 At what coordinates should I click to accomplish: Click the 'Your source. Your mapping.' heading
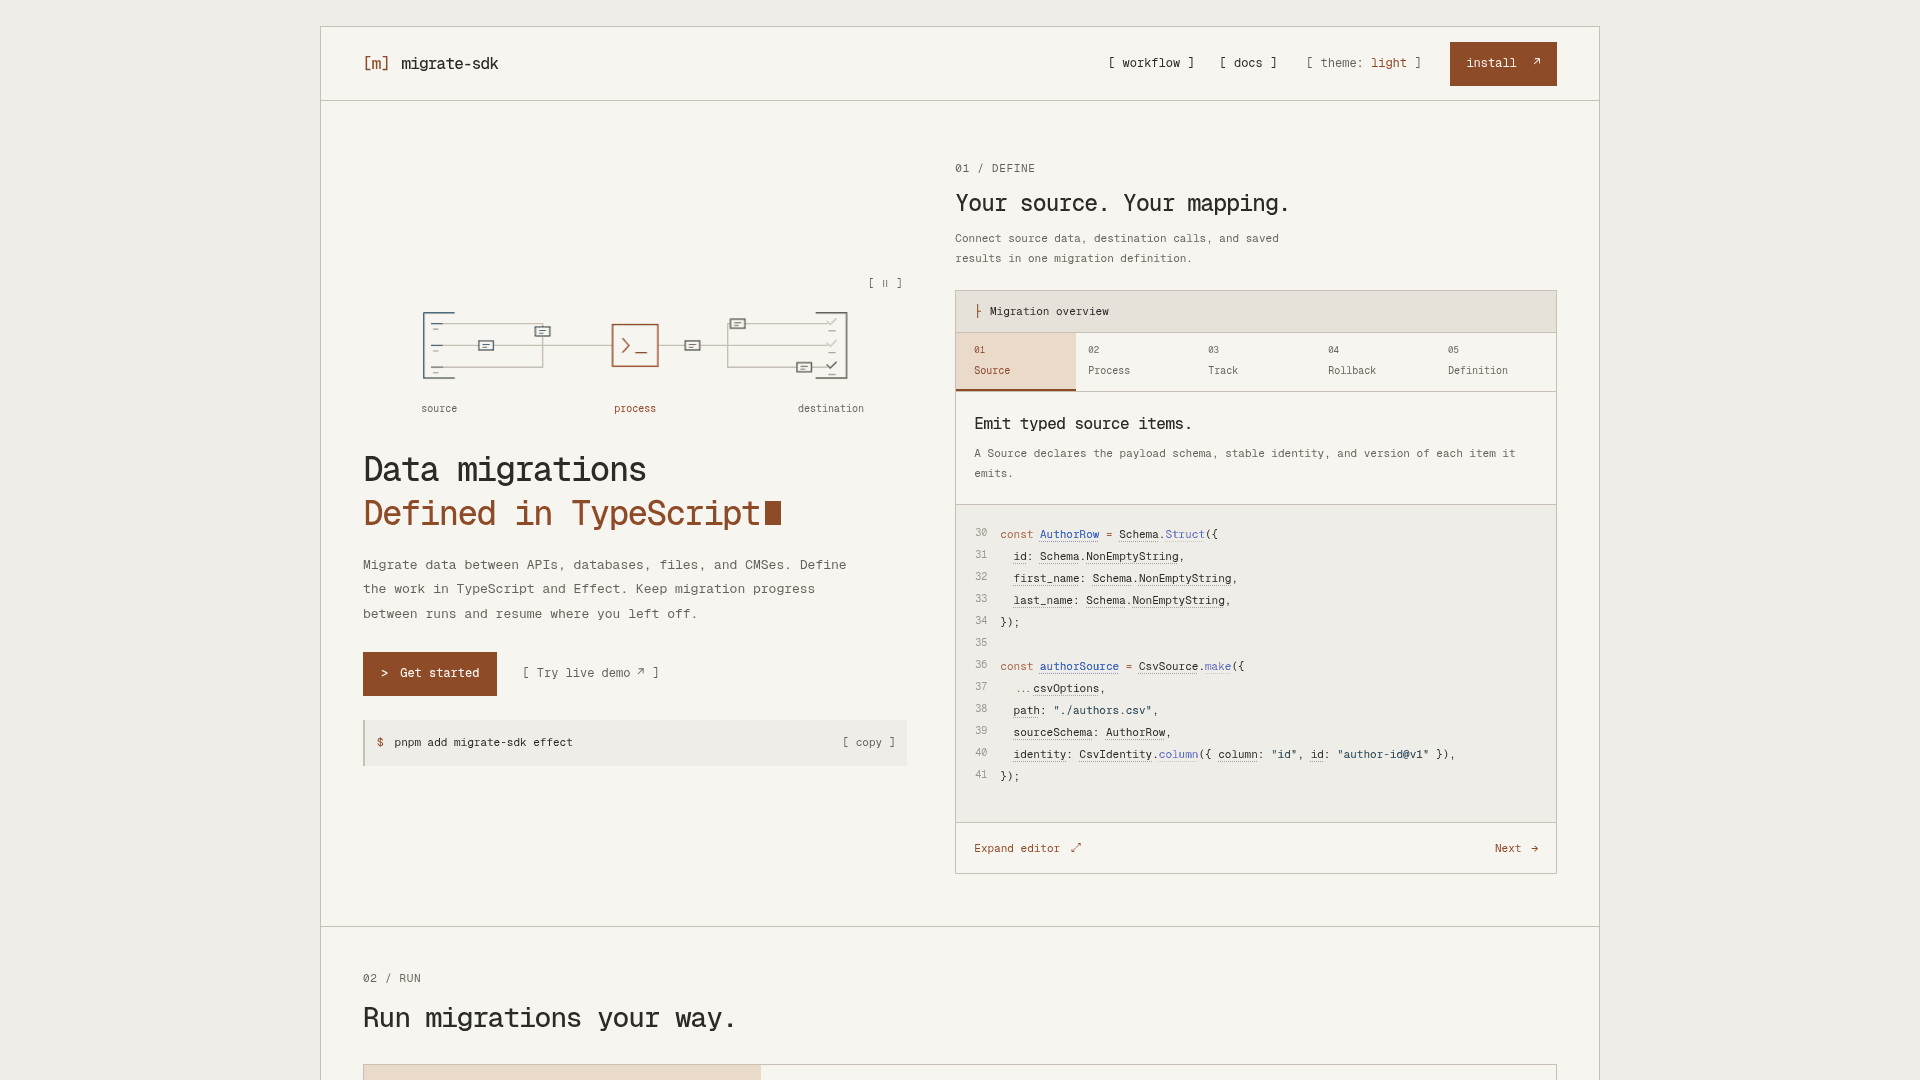[1122, 204]
